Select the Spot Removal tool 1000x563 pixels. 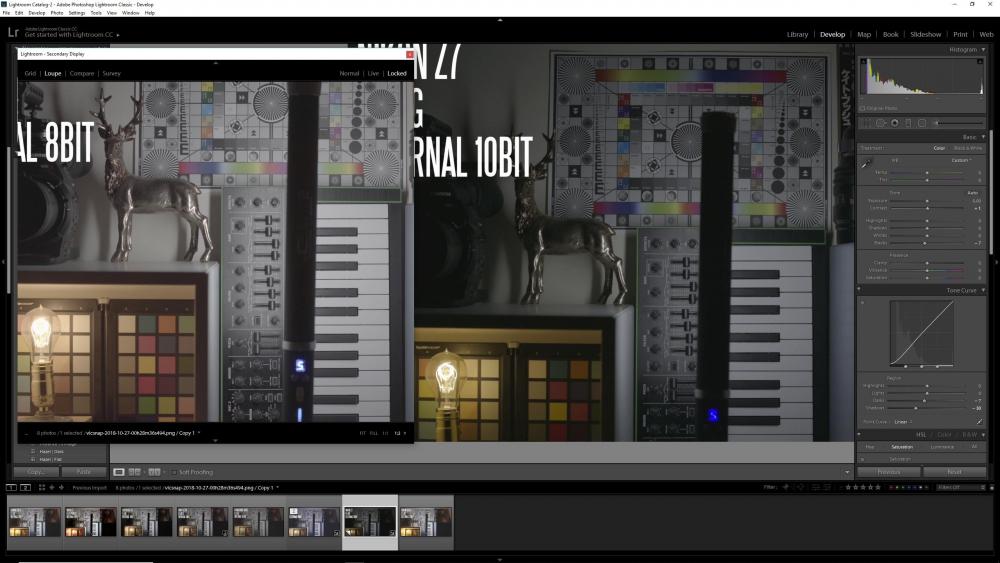[881, 123]
